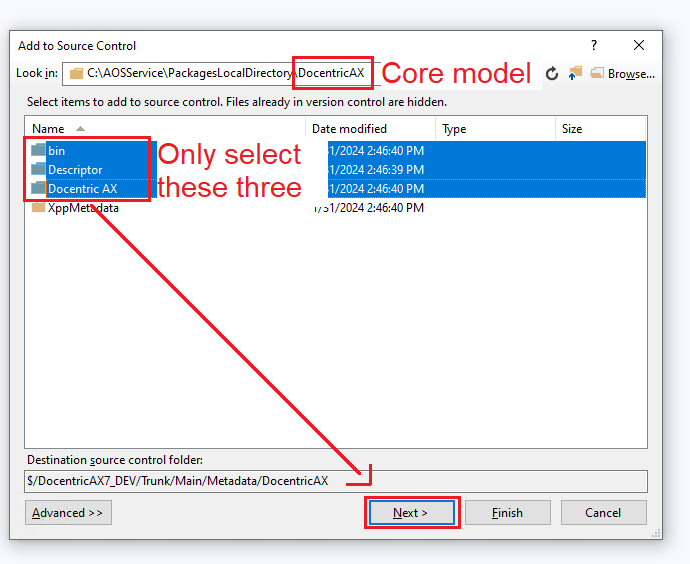Select the XppMetadata folder row
Screen dimensions: 690x564
tap(337, 208)
